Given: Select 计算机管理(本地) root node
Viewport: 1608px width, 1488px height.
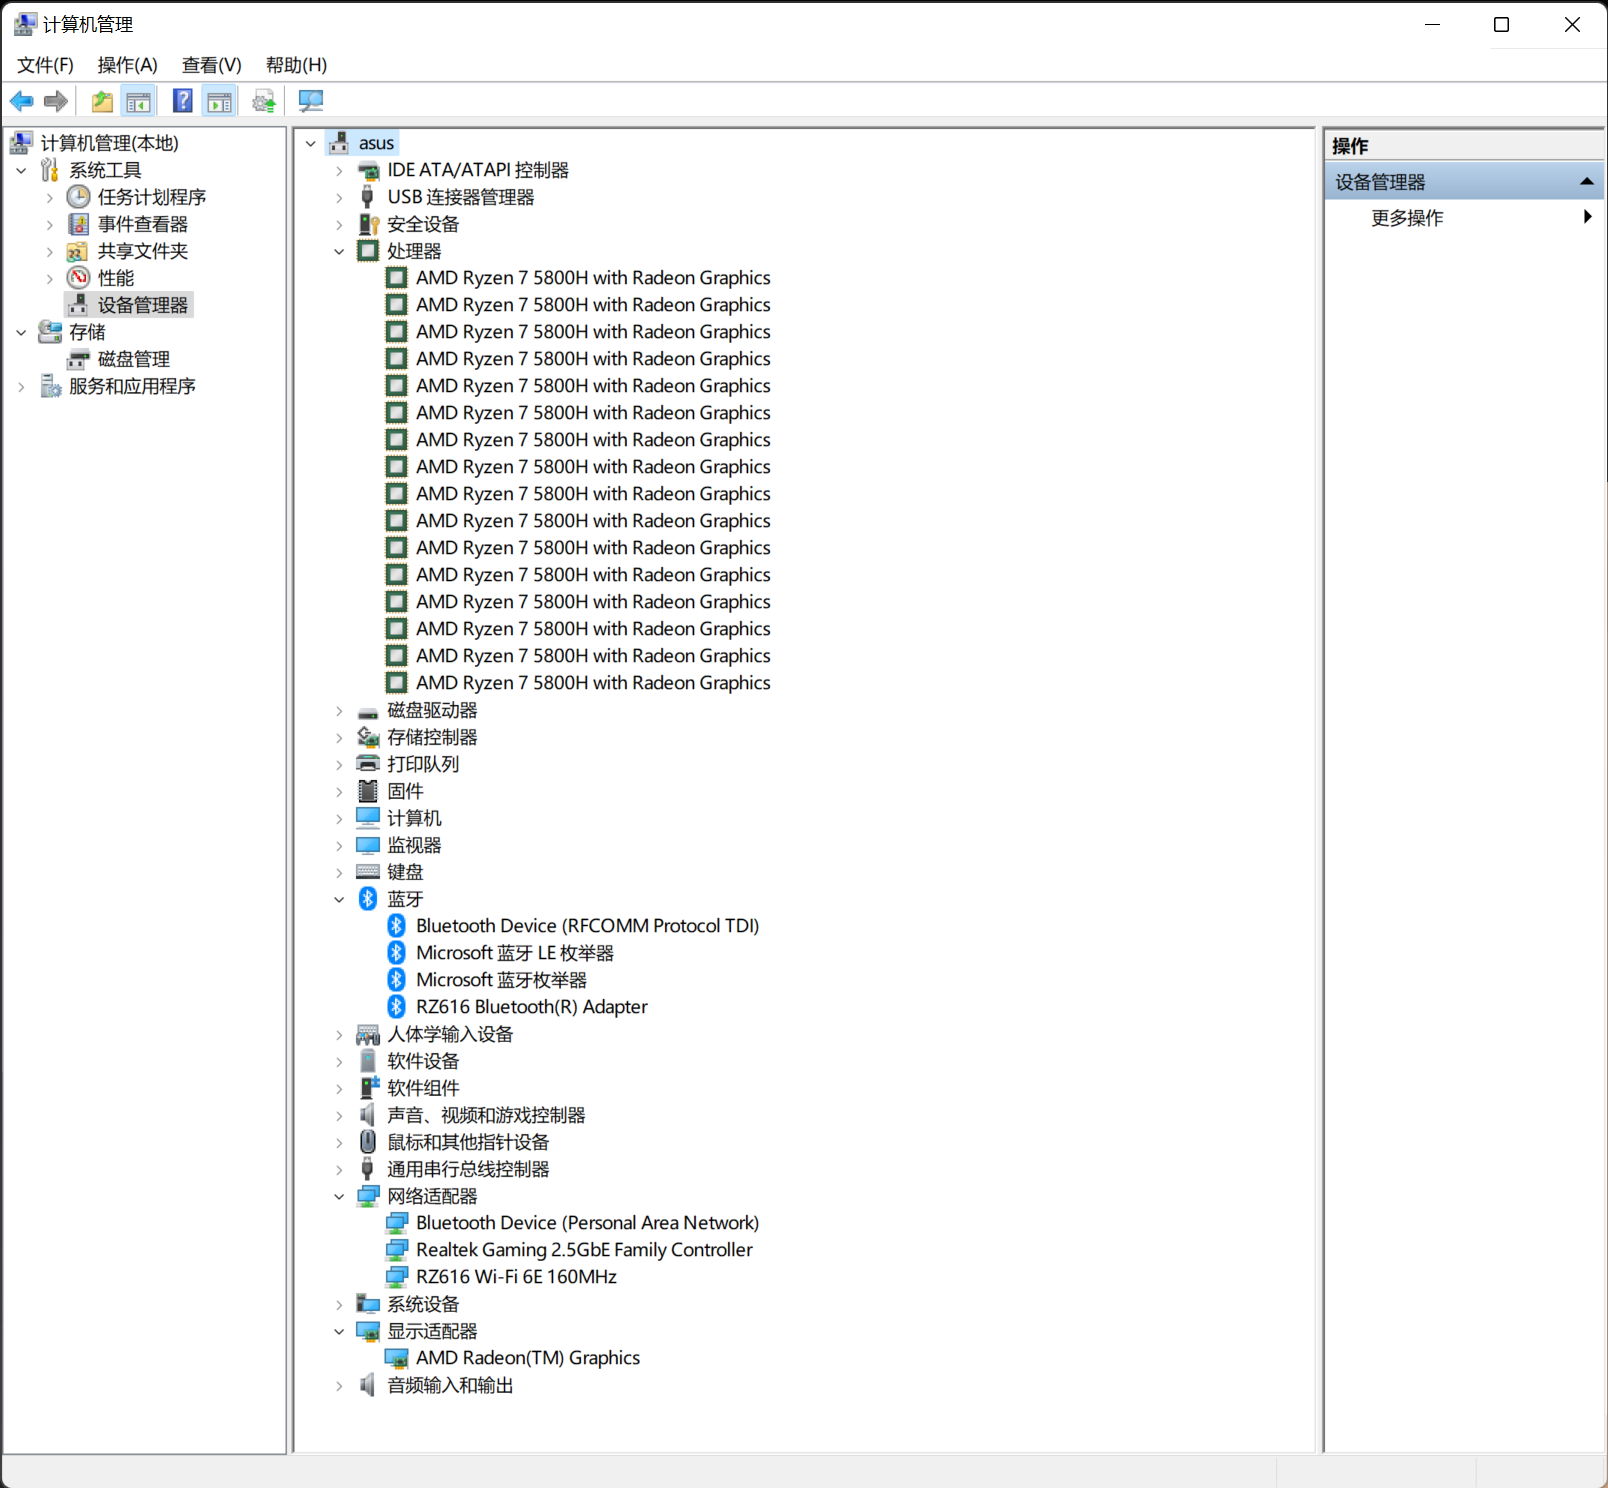Looking at the screenshot, I should tap(109, 143).
